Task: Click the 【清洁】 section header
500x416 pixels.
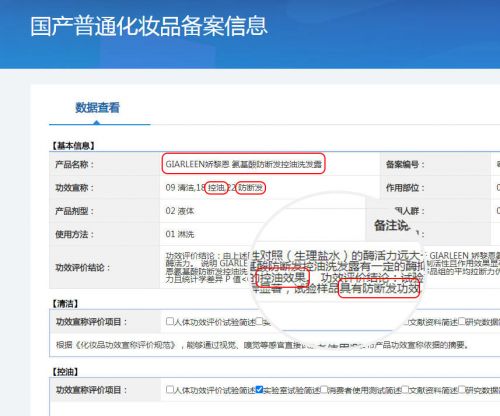Action: tap(65, 303)
